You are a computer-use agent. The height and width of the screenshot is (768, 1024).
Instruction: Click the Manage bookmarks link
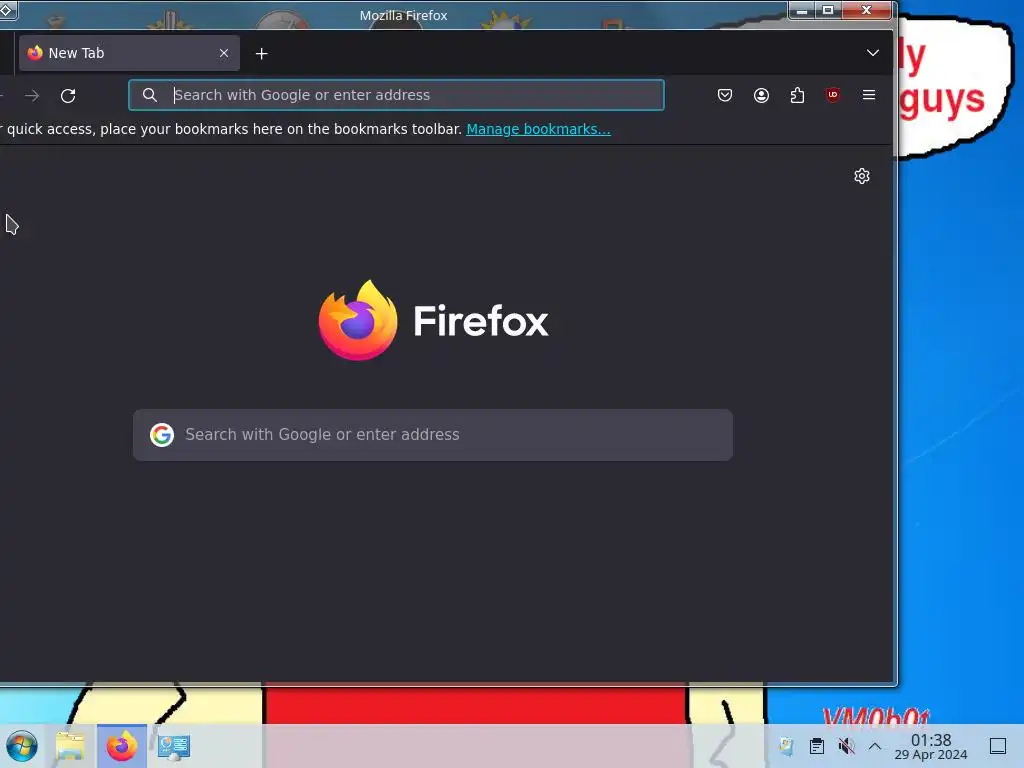tap(538, 129)
